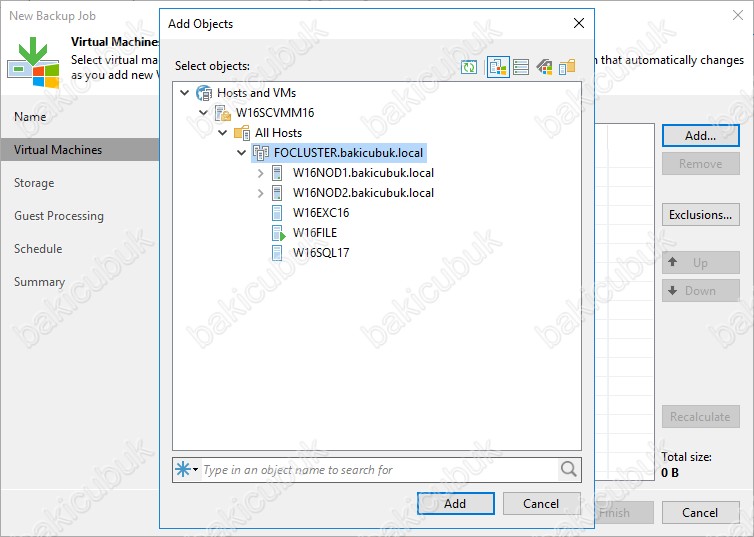Click the backup job wizard header icon
This screenshot has width=754, height=537.
[33, 62]
